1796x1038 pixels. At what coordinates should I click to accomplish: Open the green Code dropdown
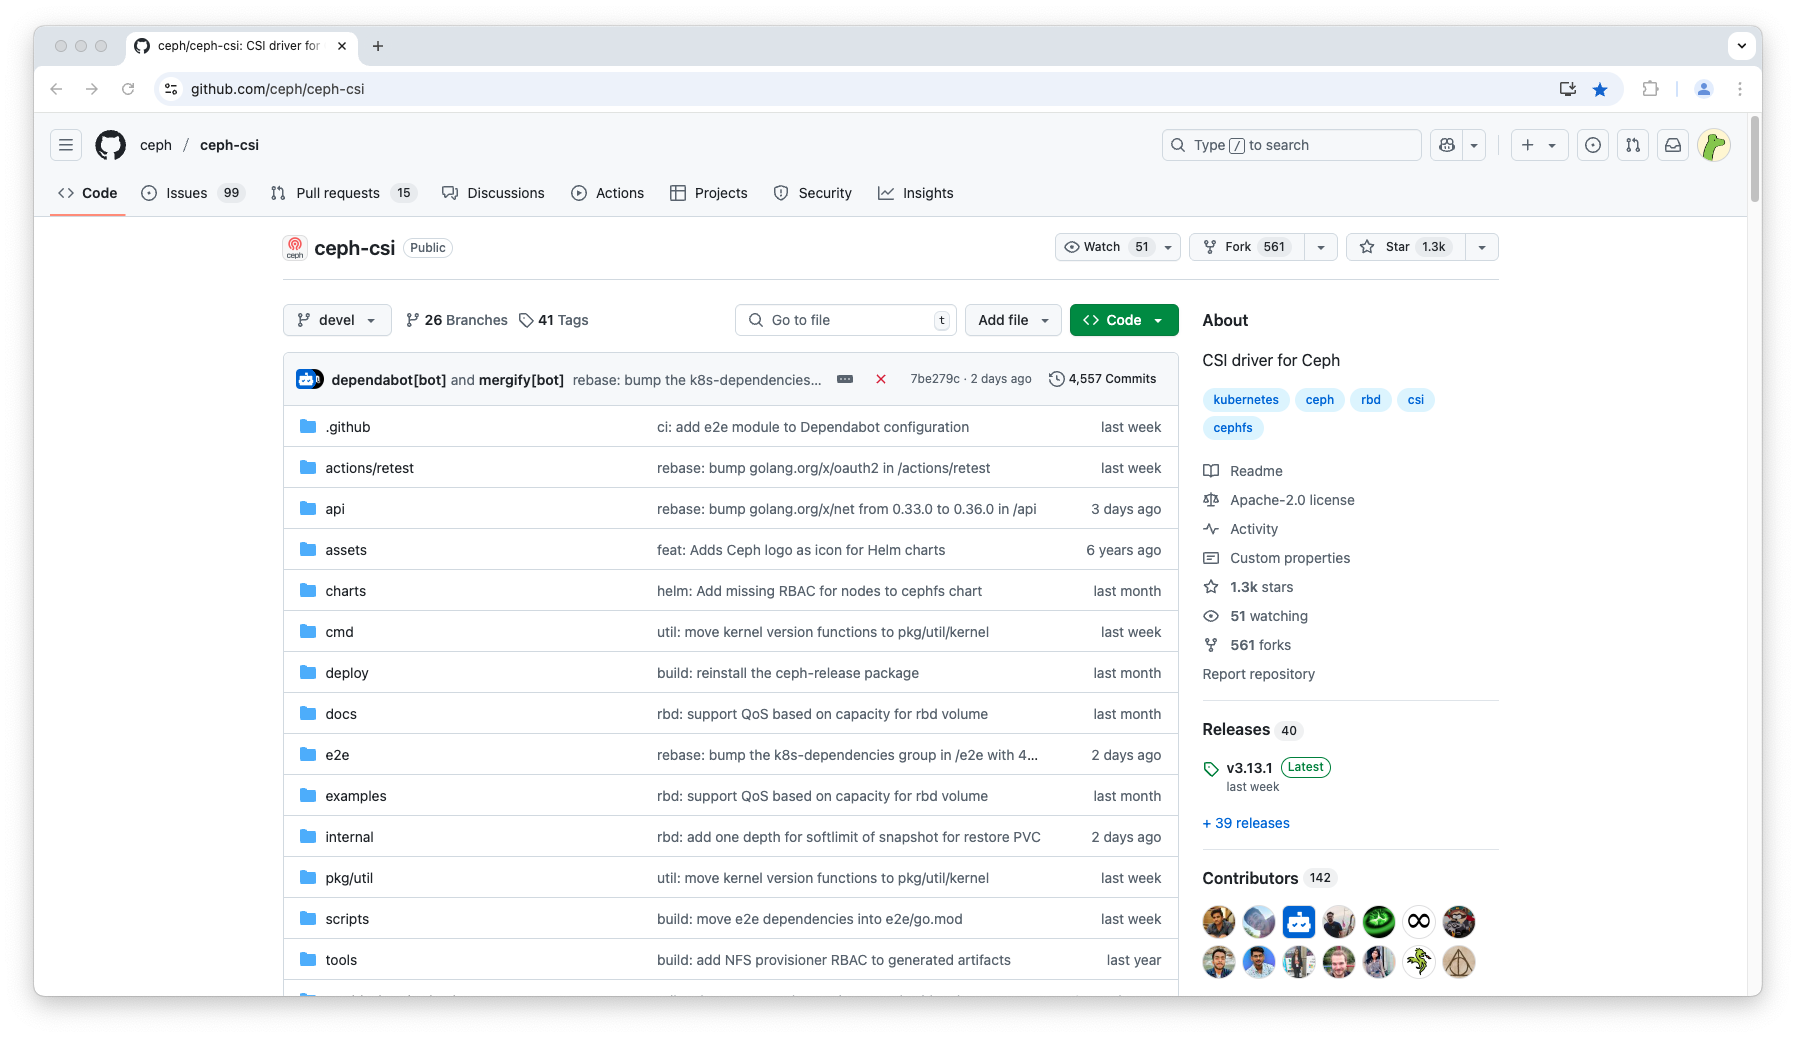(1124, 320)
